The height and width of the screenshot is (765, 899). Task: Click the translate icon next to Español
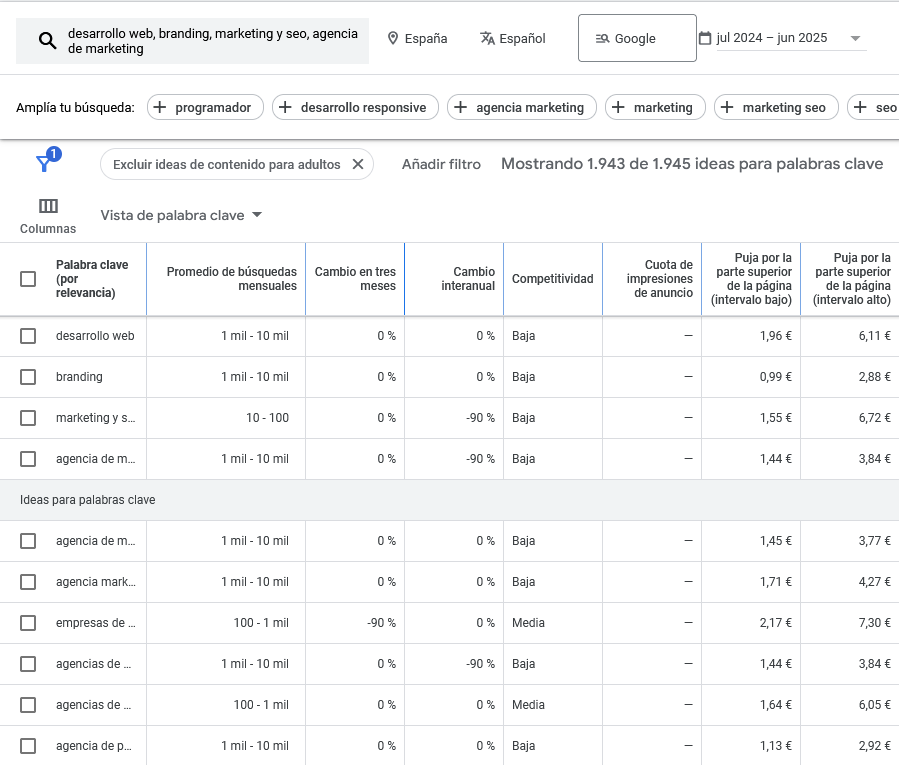click(487, 38)
